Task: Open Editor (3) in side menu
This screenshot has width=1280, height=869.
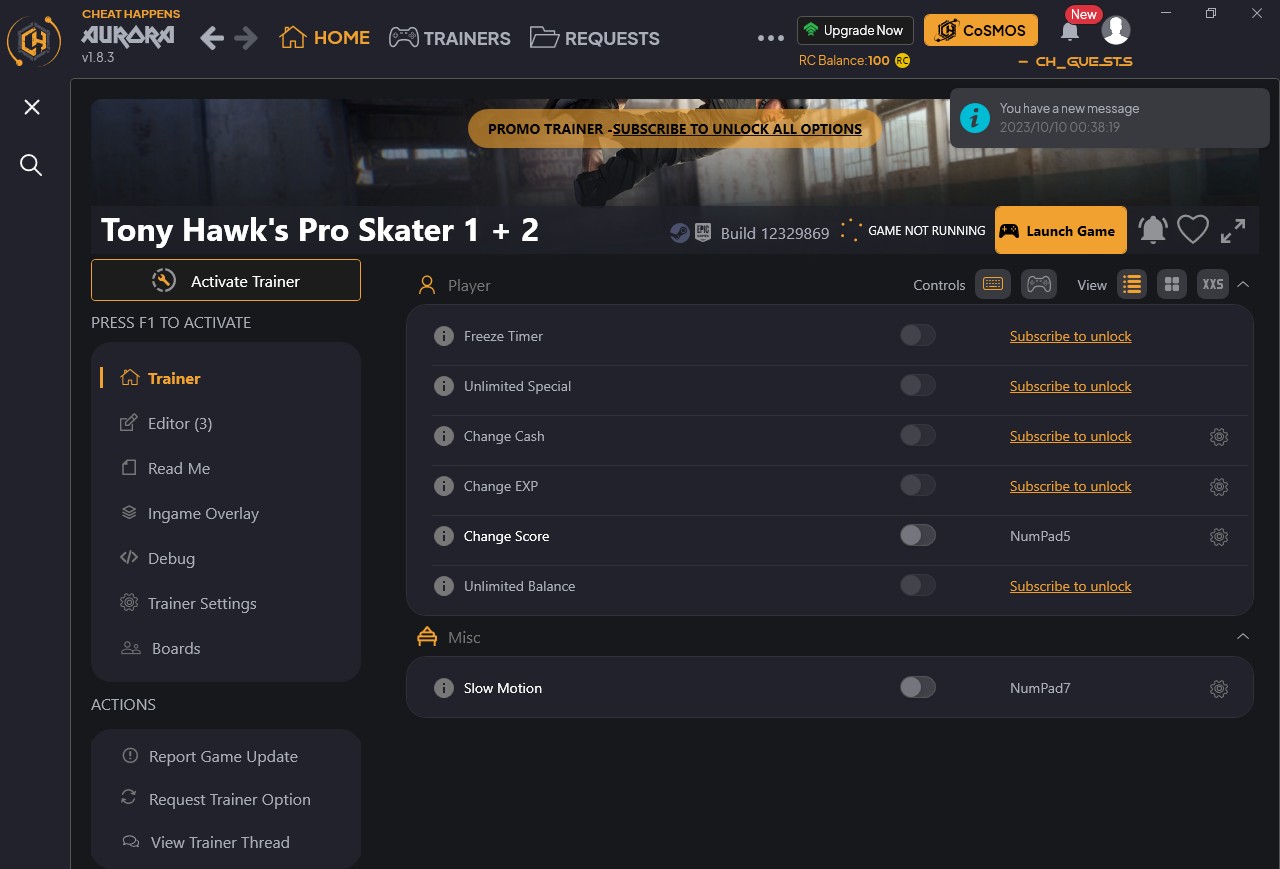Action: [166, 423]
